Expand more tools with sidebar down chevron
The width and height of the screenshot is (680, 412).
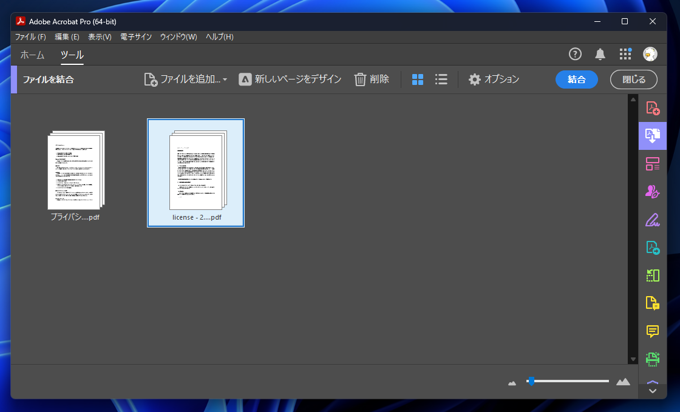(x=653, y=391)
